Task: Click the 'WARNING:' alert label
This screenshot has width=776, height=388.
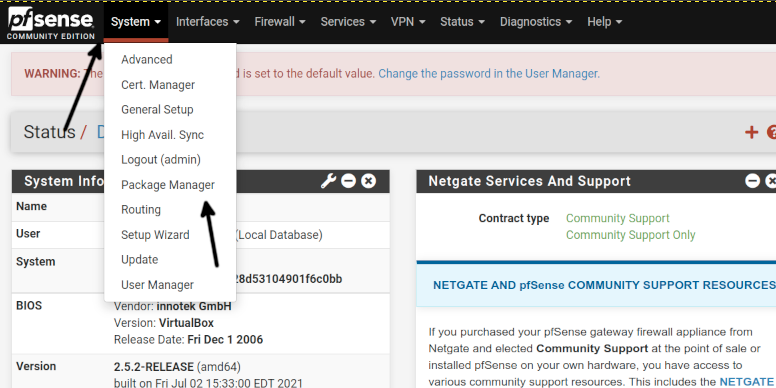Action: (52, 74)
